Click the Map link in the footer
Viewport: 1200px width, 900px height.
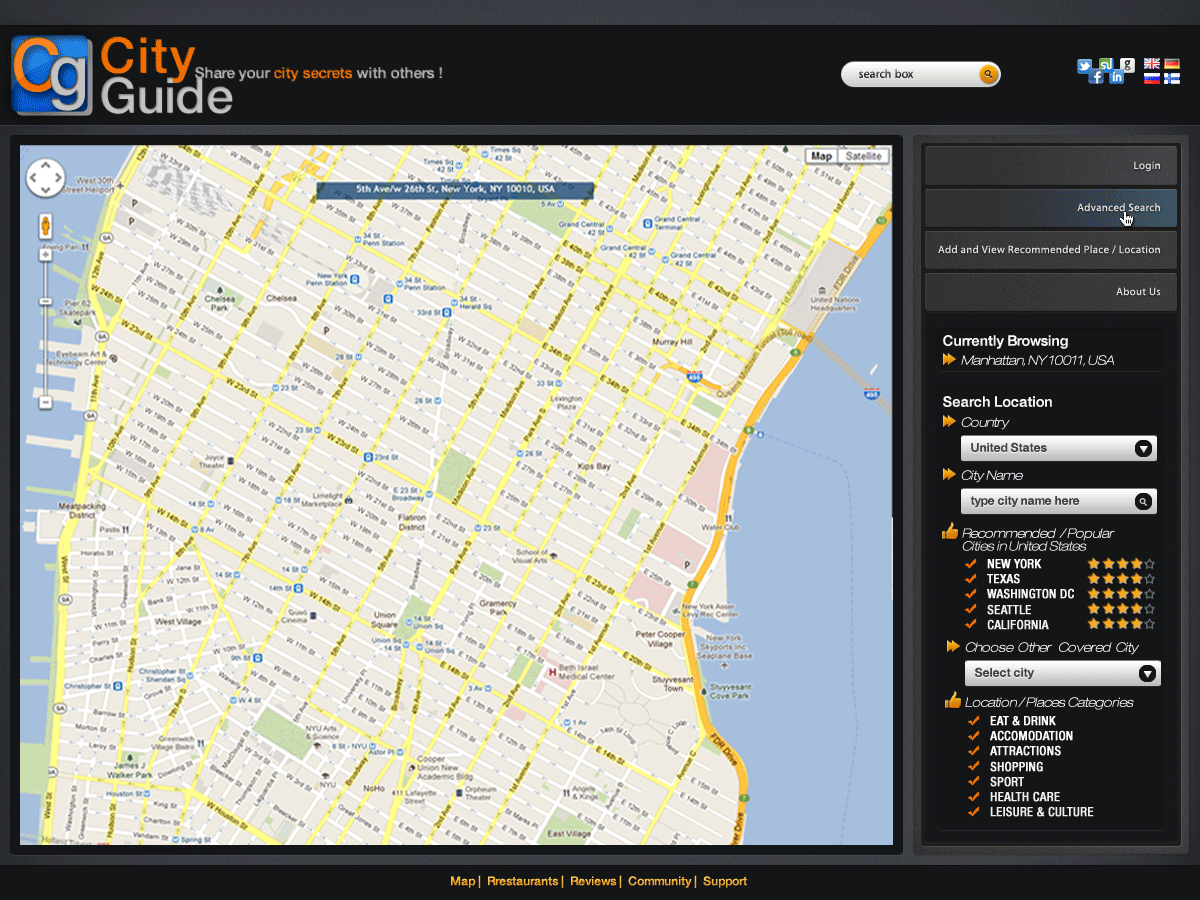click(x=462, y=881)
